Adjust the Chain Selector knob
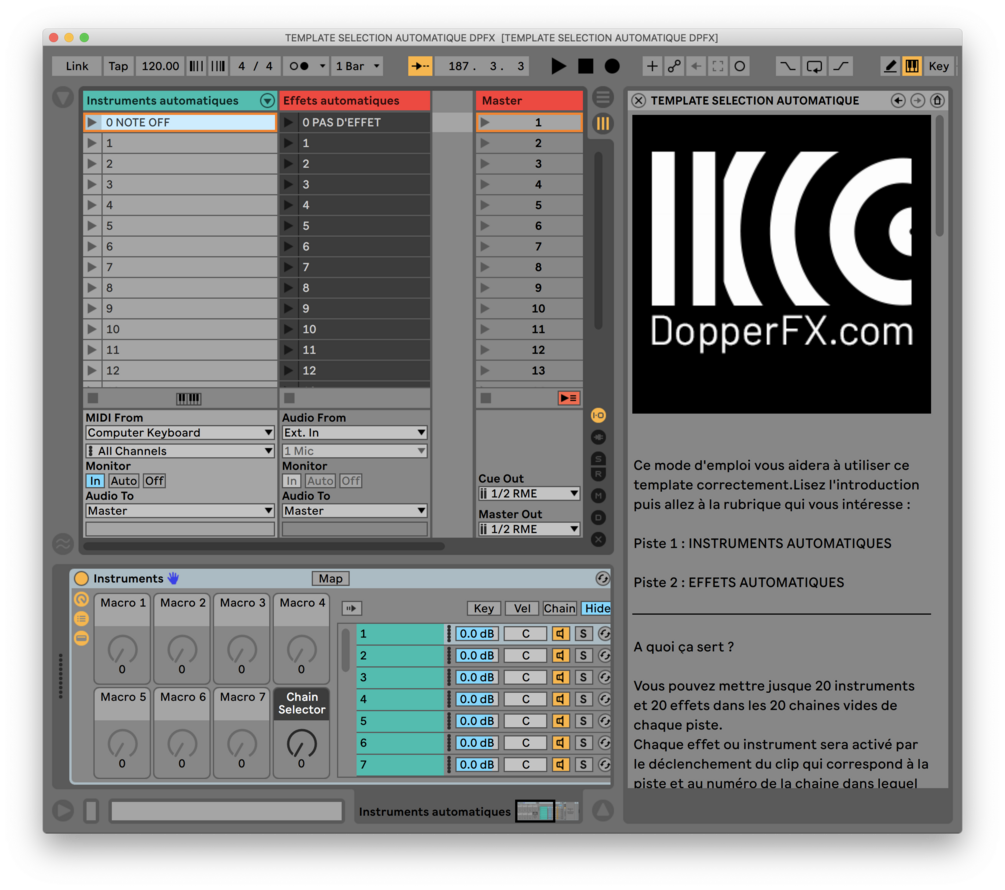This screenshot has height=890, width=1005. coord(301,744)
